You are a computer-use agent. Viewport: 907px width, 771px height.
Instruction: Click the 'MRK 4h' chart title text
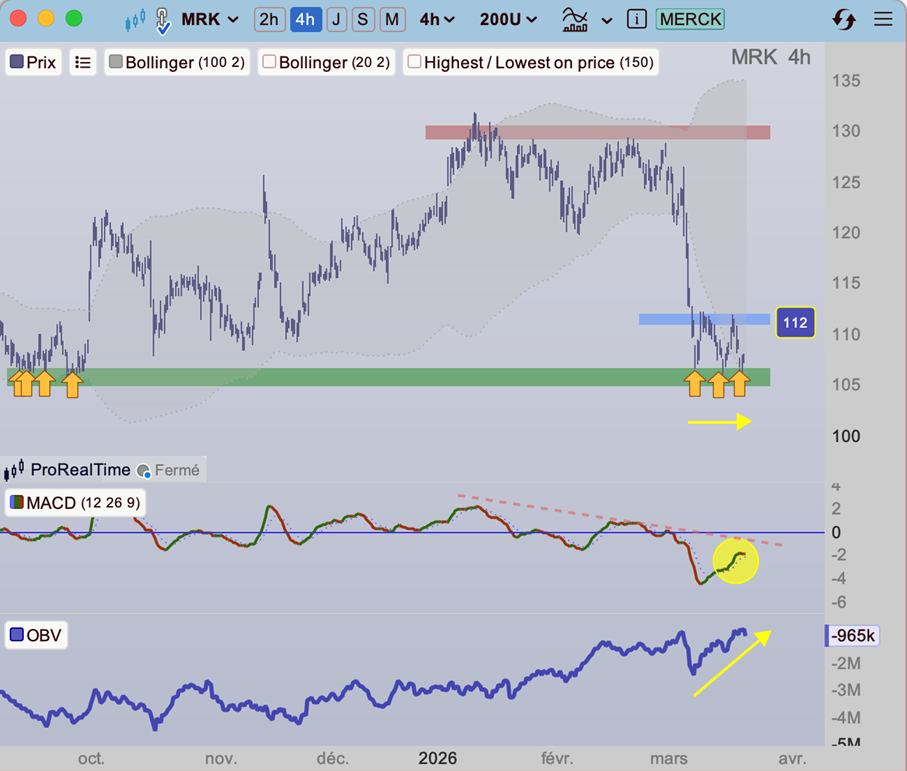[x=771, y=57]
